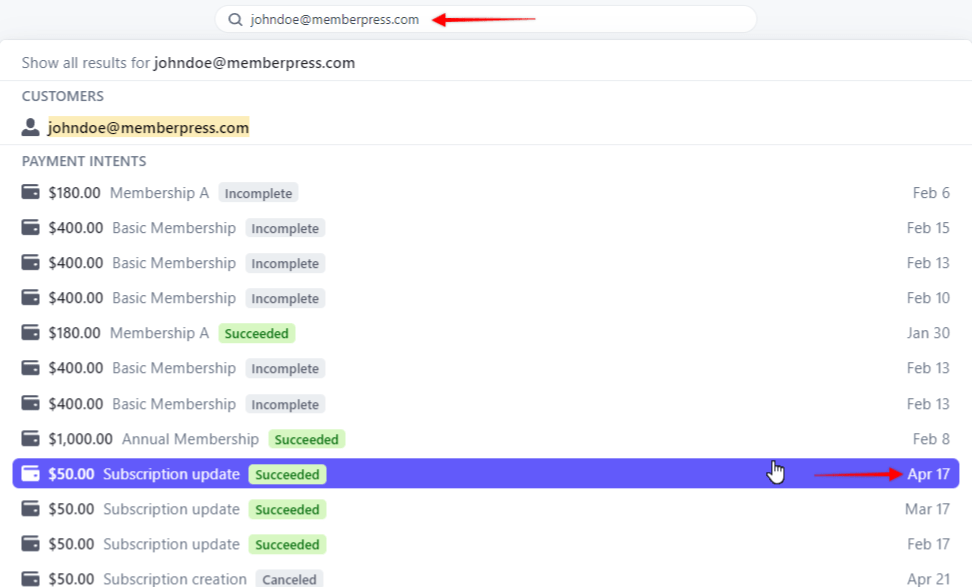Click the Canceled badge on Subscription creation

point(289,579)
